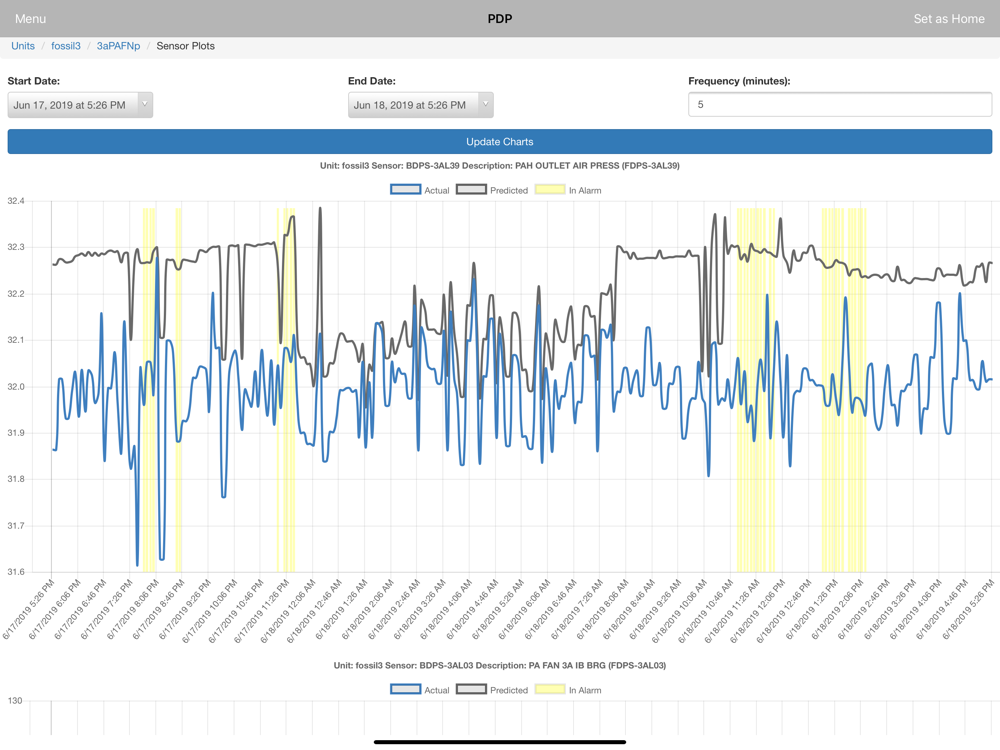
Task: Open the Units breadcrumb link
Action: 23,46
